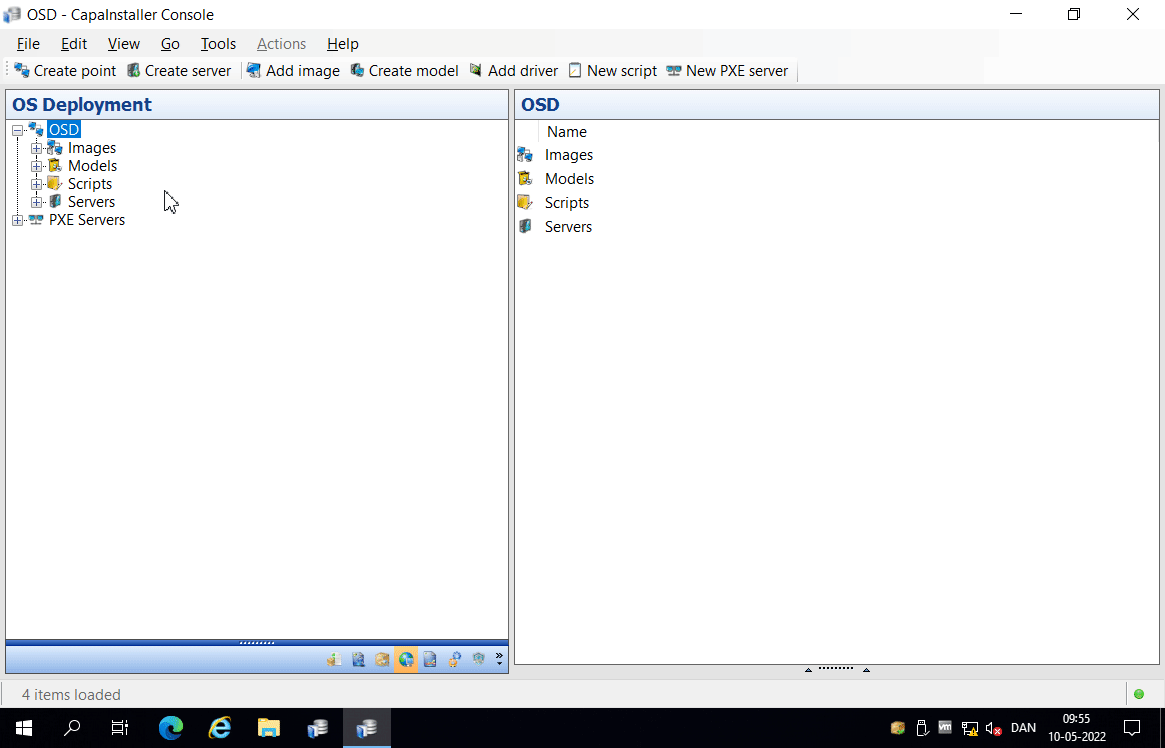Image resolution: width=1165 pixels, height=748 pixels.
Task: Click the blue chart document navigation pane icon
Action: [x=429, y=660]
